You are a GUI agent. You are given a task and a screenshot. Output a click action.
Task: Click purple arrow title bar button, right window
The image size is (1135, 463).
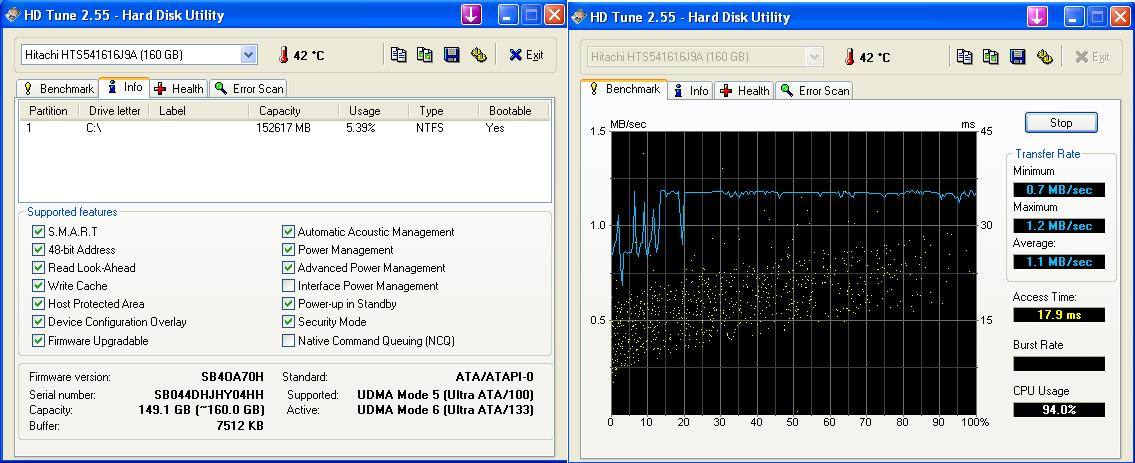1037,17
